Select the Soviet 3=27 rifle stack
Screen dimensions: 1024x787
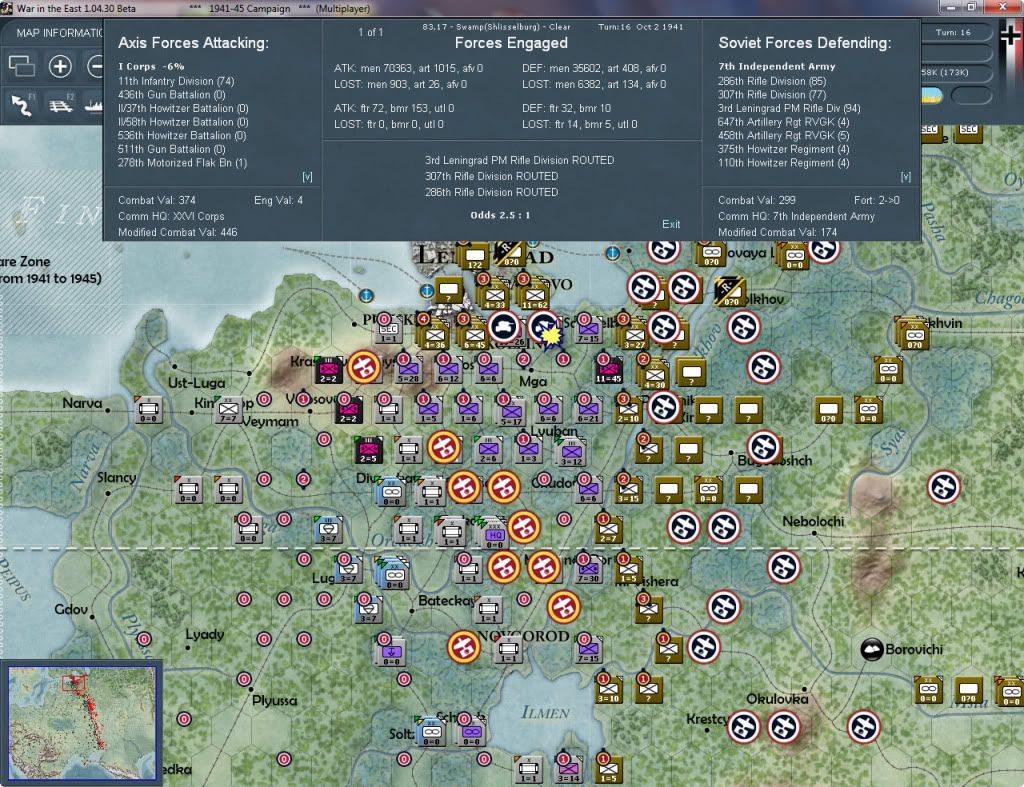pos(634,336)
